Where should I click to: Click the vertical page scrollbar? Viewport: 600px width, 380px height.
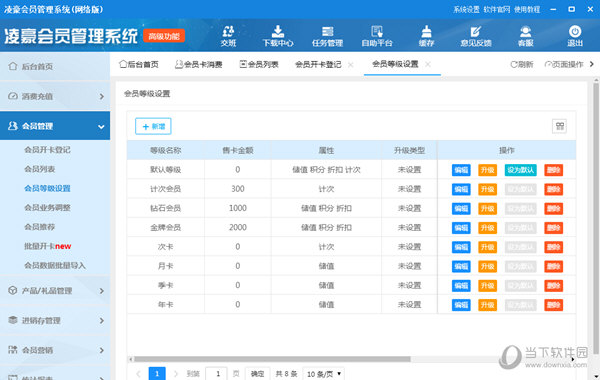click(596, 218)
